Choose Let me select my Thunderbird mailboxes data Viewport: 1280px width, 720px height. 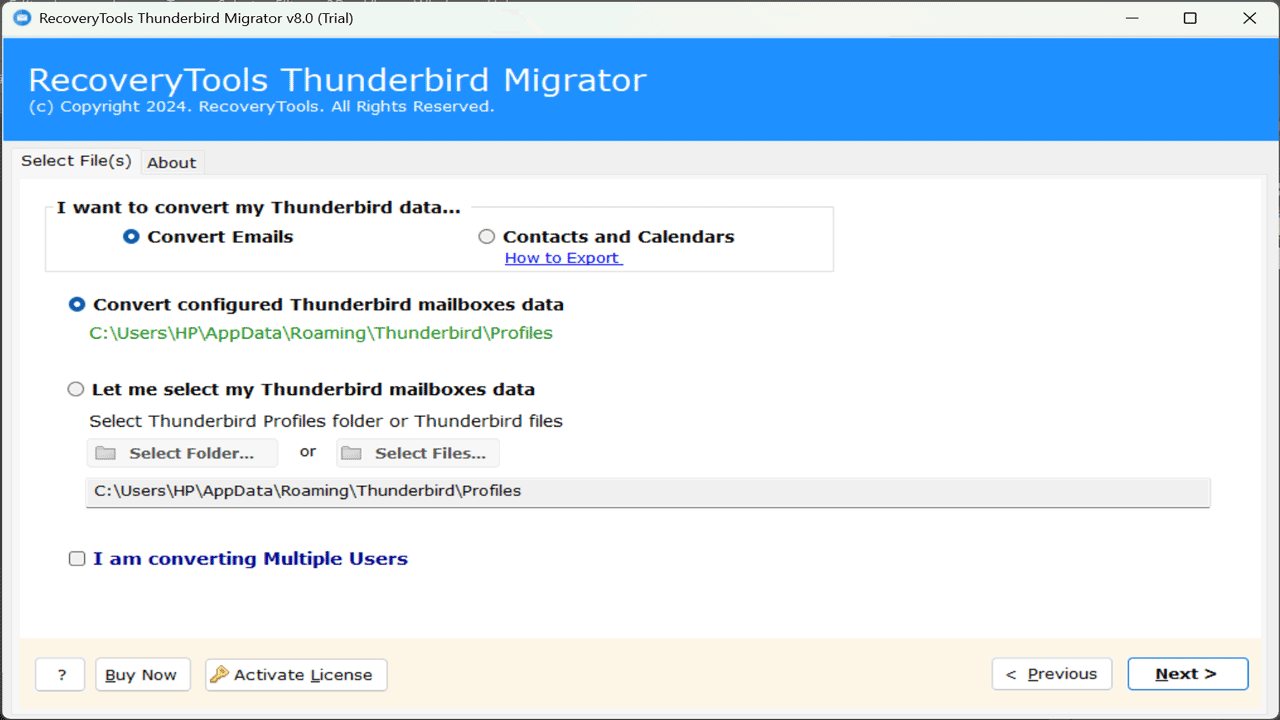[76, 390]
